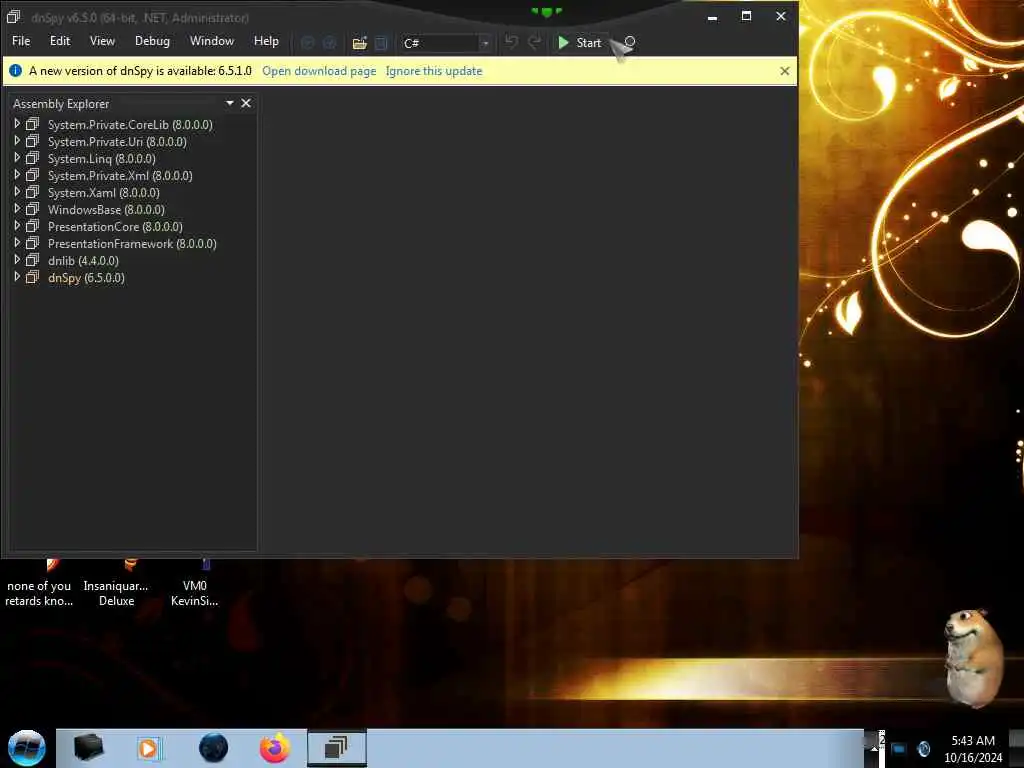The width and height of the screenshot is (1024, 768).
Task: Open the Windows Start orb
Action: [x=26, y=748]
